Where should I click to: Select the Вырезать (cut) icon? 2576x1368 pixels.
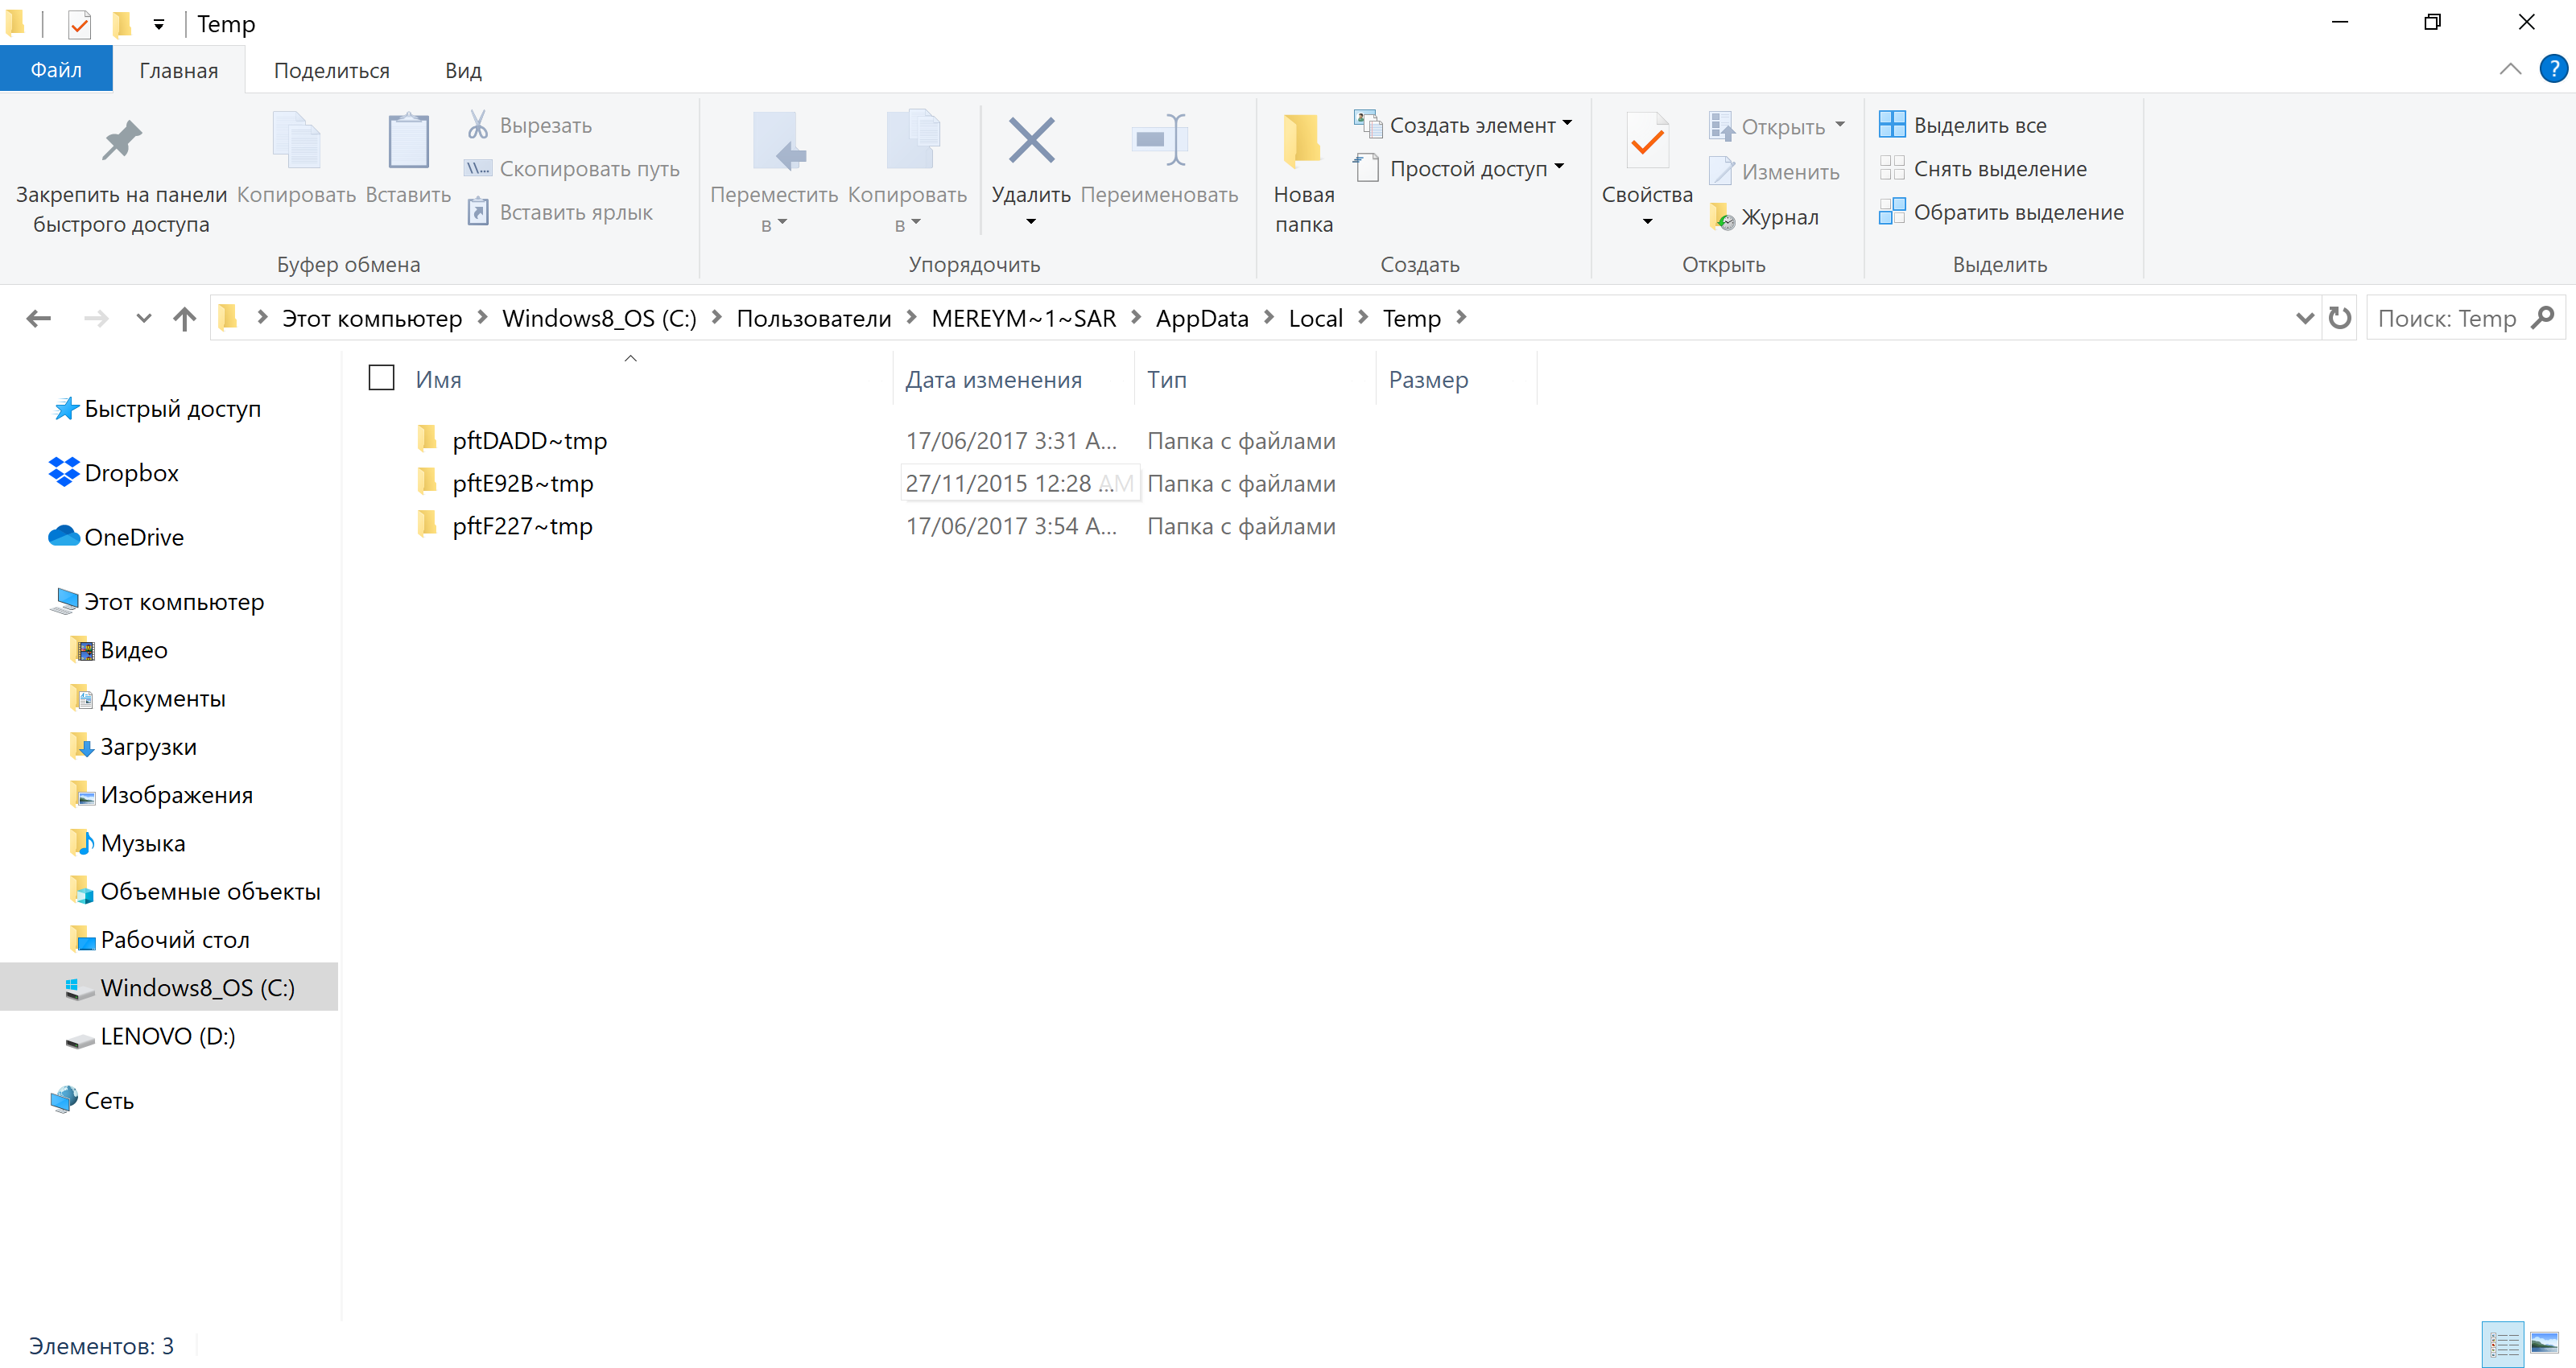point(479,124)
